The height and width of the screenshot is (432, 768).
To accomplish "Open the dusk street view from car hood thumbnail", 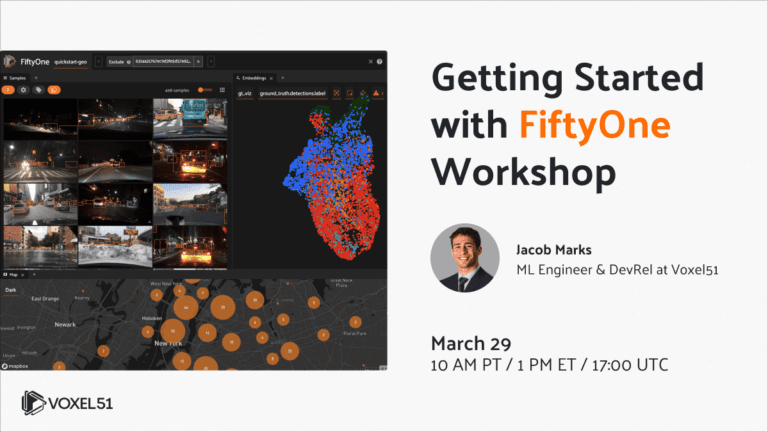I will click(x=190, y=204).
